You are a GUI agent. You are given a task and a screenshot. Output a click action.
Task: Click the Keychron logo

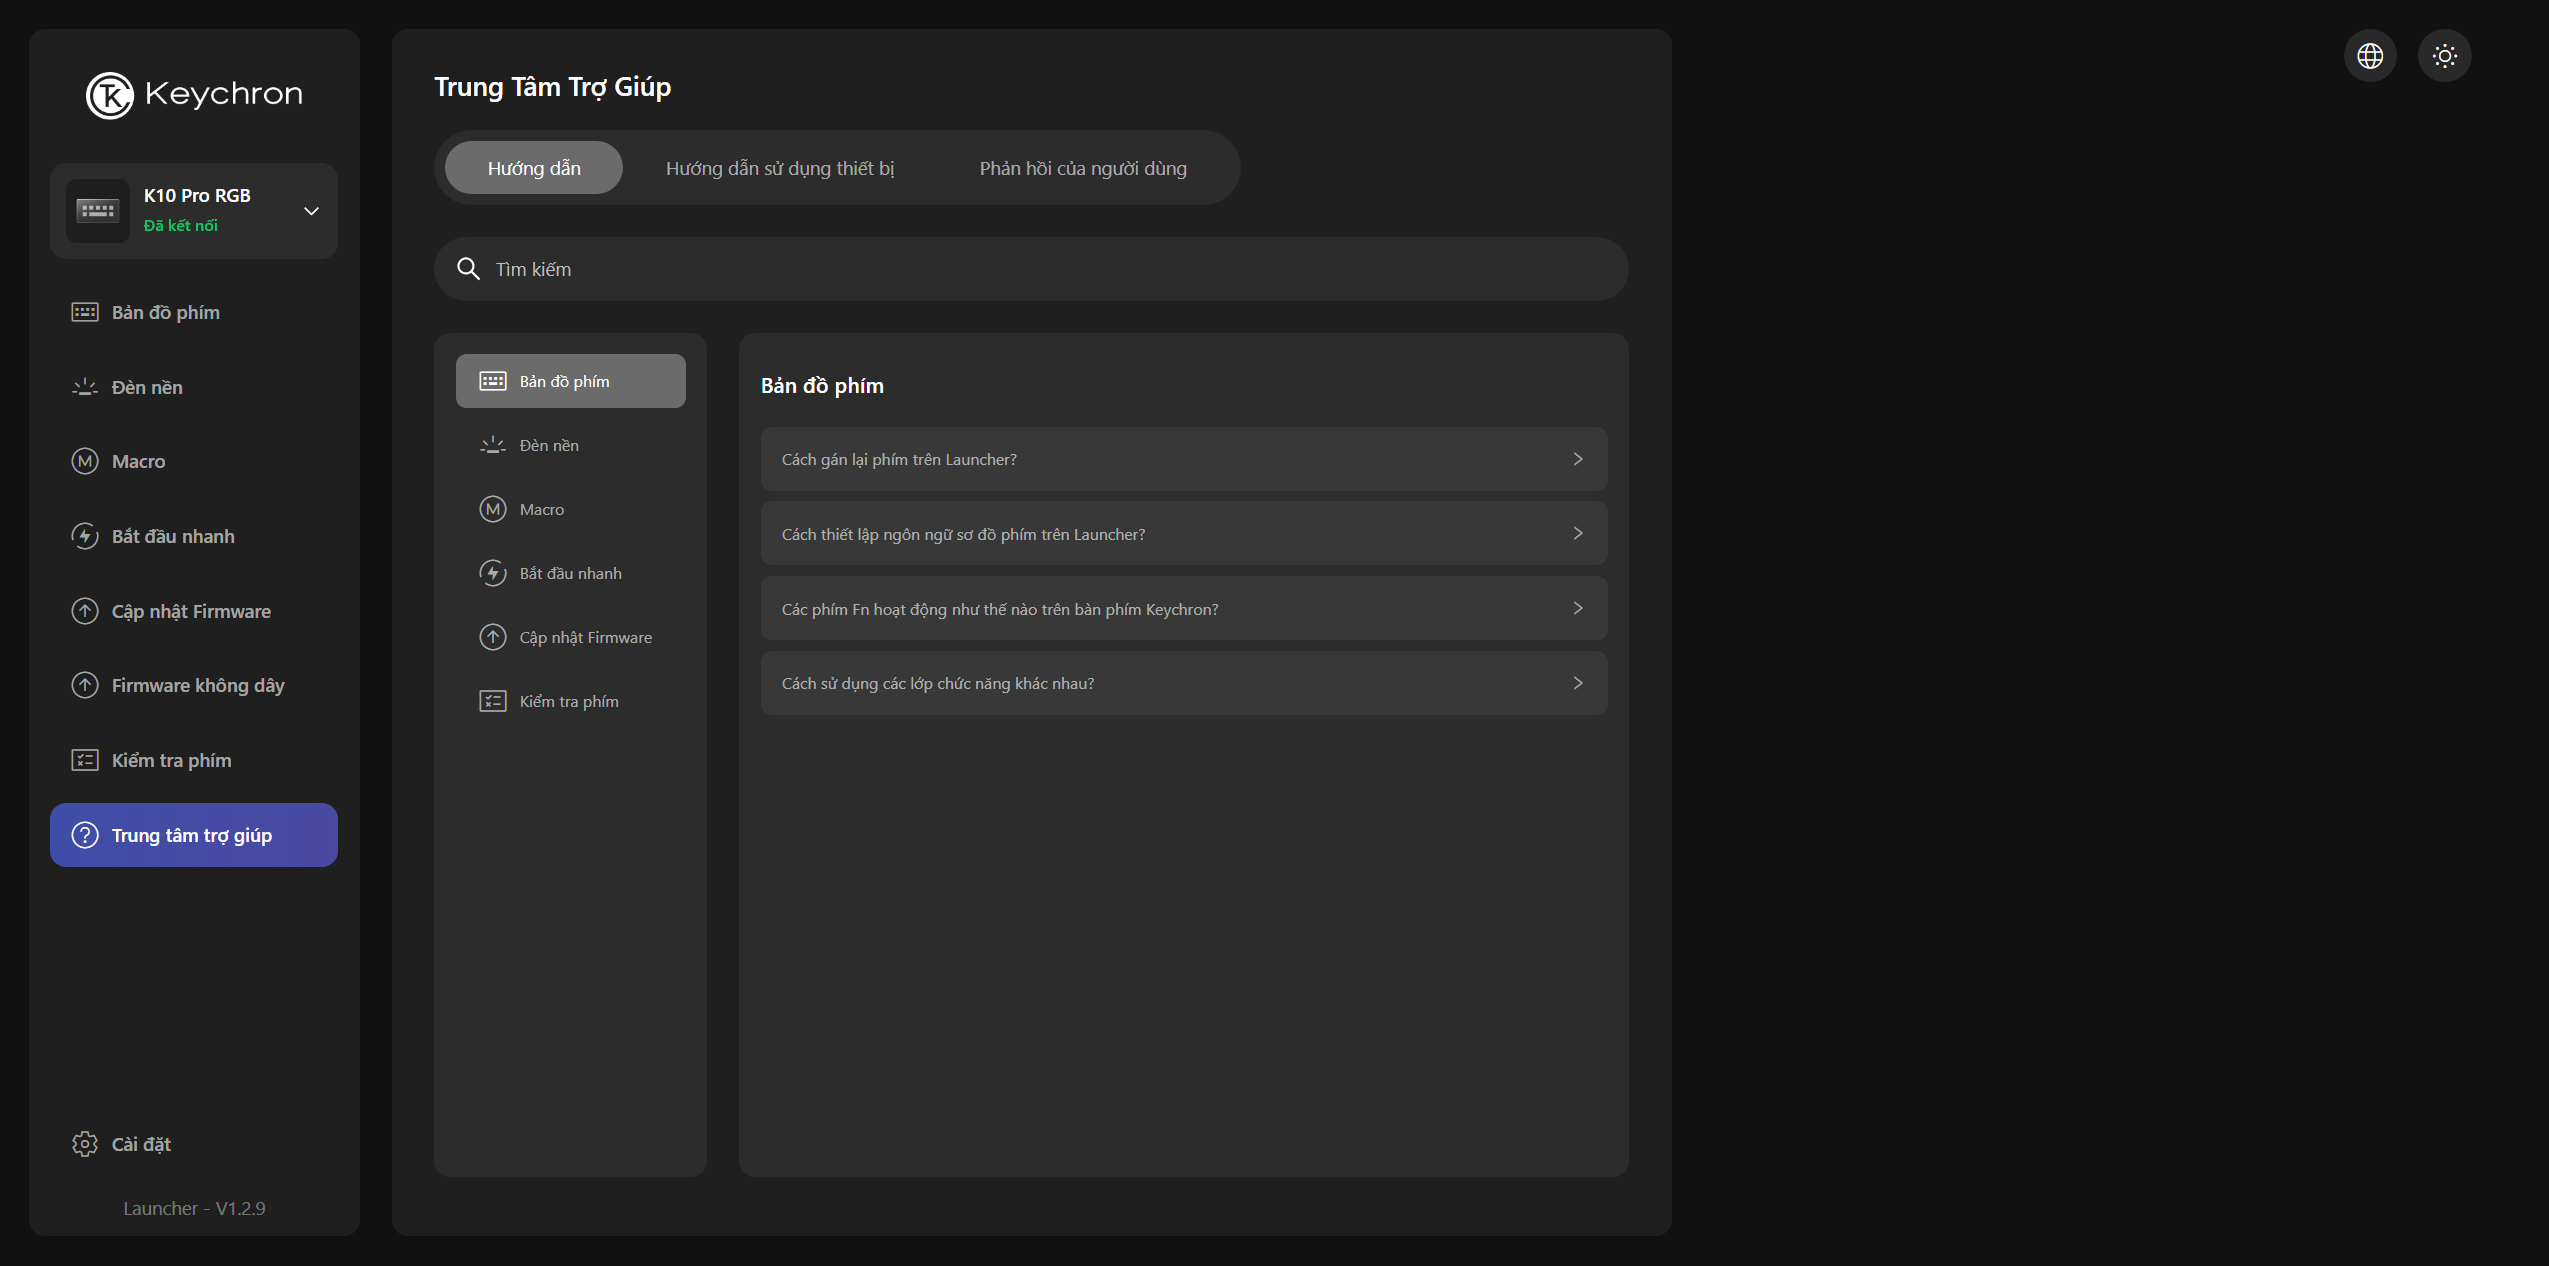point(194,95)
